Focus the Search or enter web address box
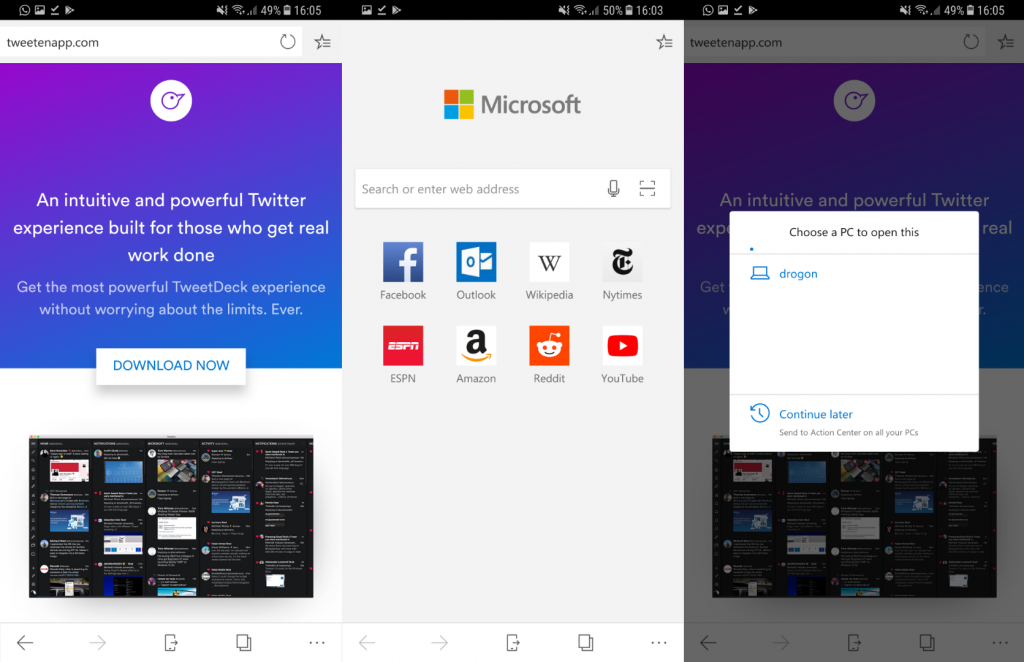Screen dimensions: 1024x662 point(513,189)
